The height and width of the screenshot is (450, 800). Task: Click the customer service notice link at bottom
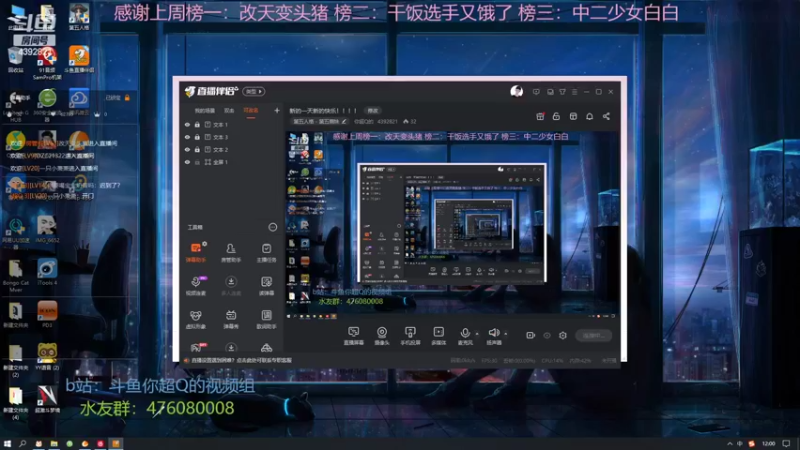pyautogui.click(x=241, y=360)
